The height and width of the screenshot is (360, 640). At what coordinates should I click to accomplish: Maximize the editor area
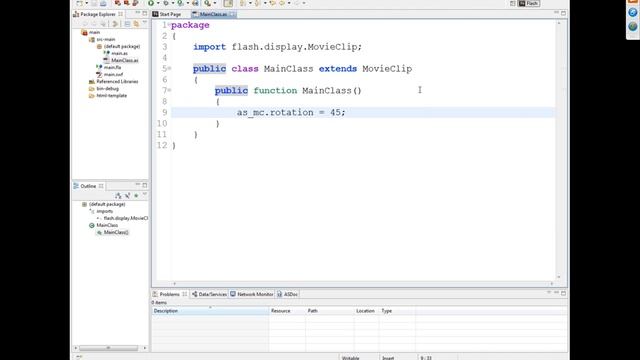563,13
